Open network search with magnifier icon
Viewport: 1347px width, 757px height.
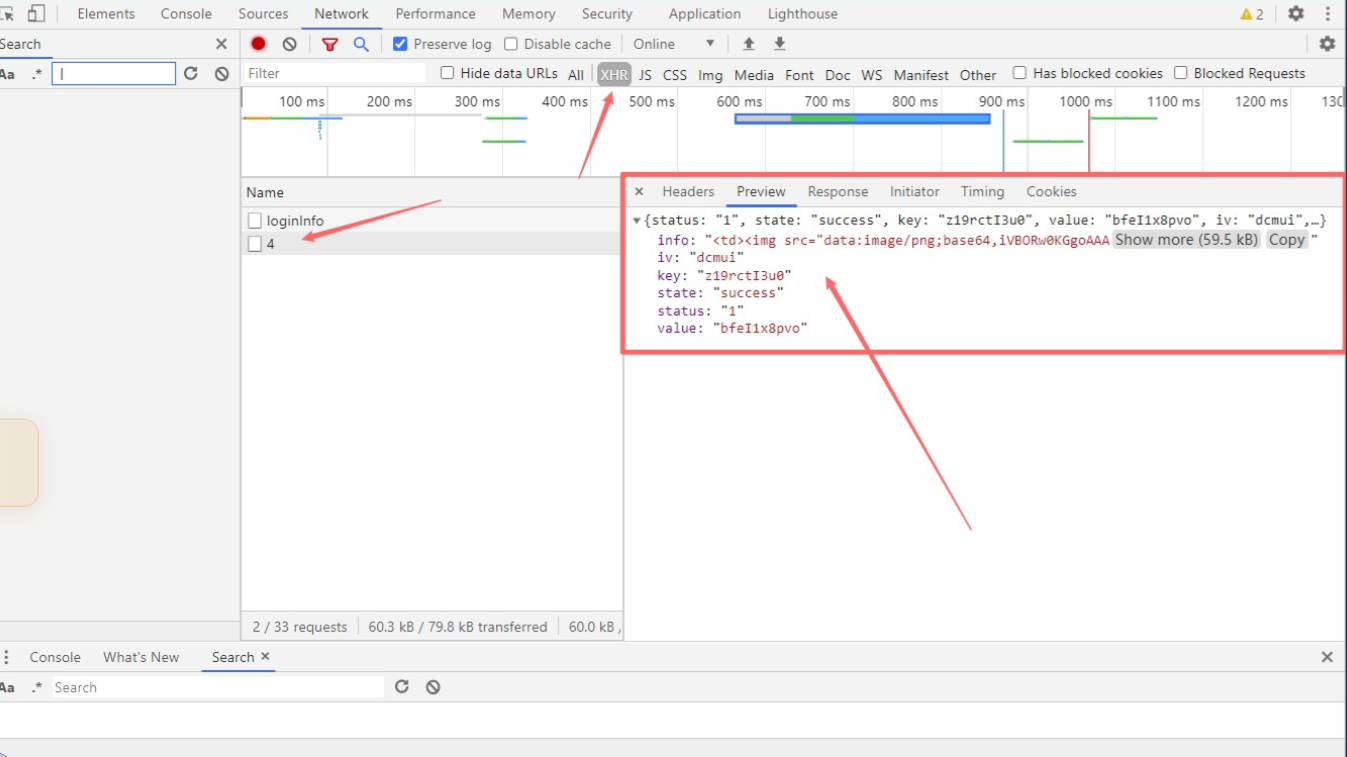coord(361,44)
